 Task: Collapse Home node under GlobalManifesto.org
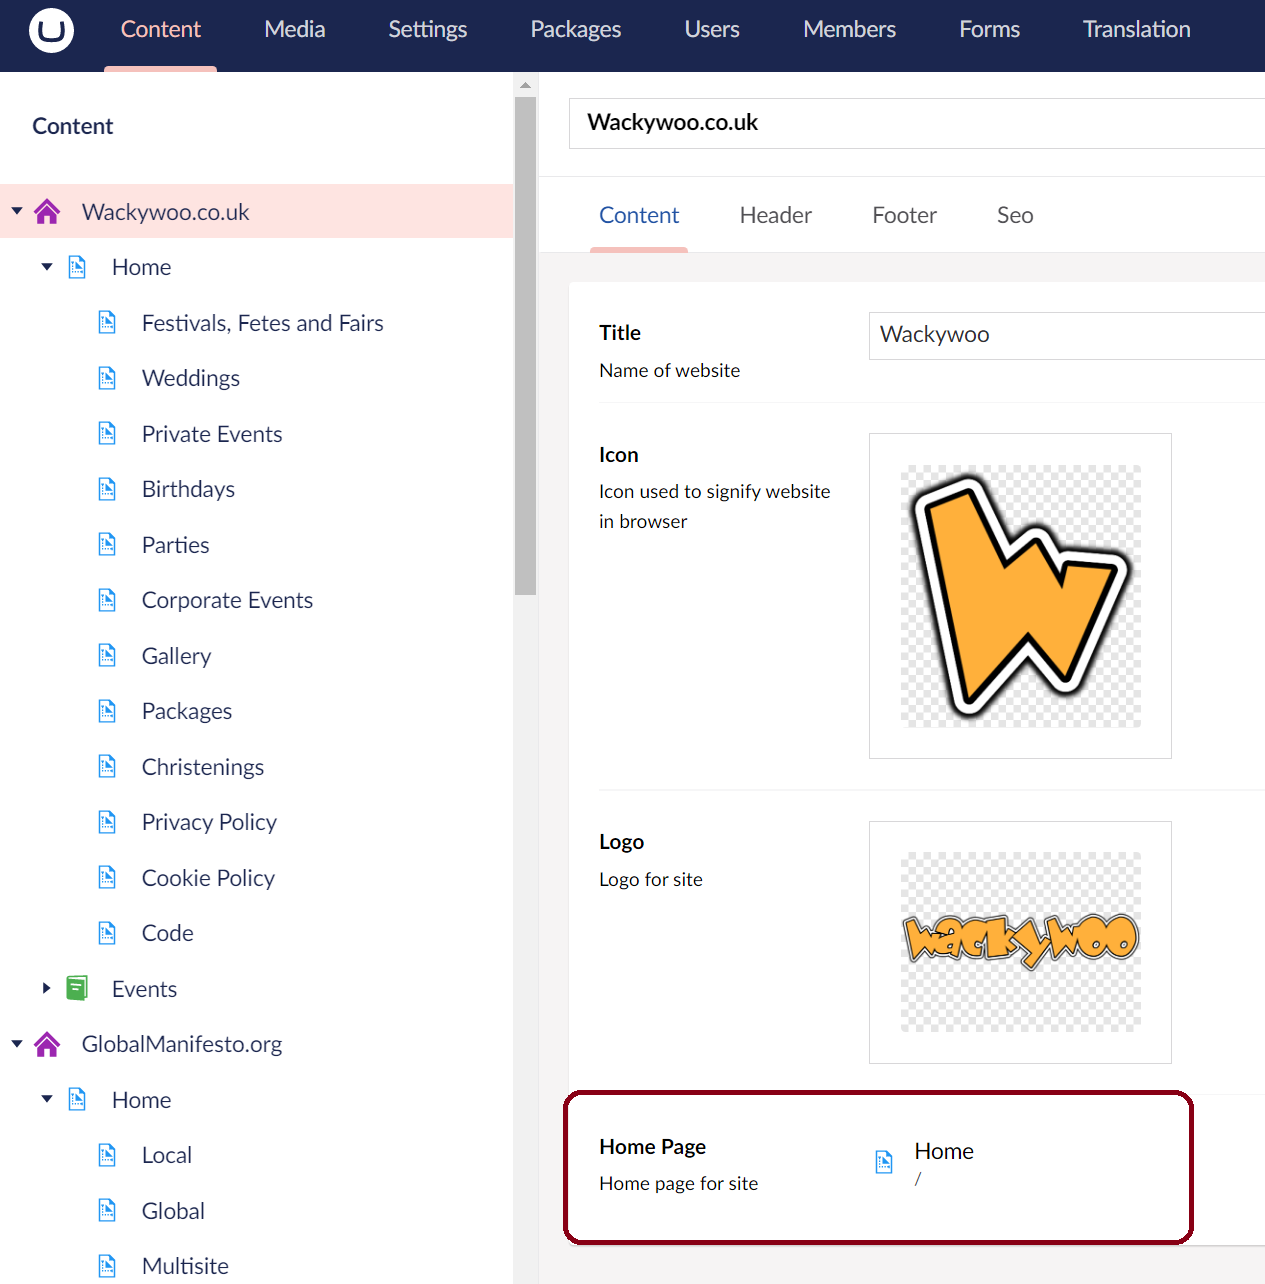[x=47, y=1099]
